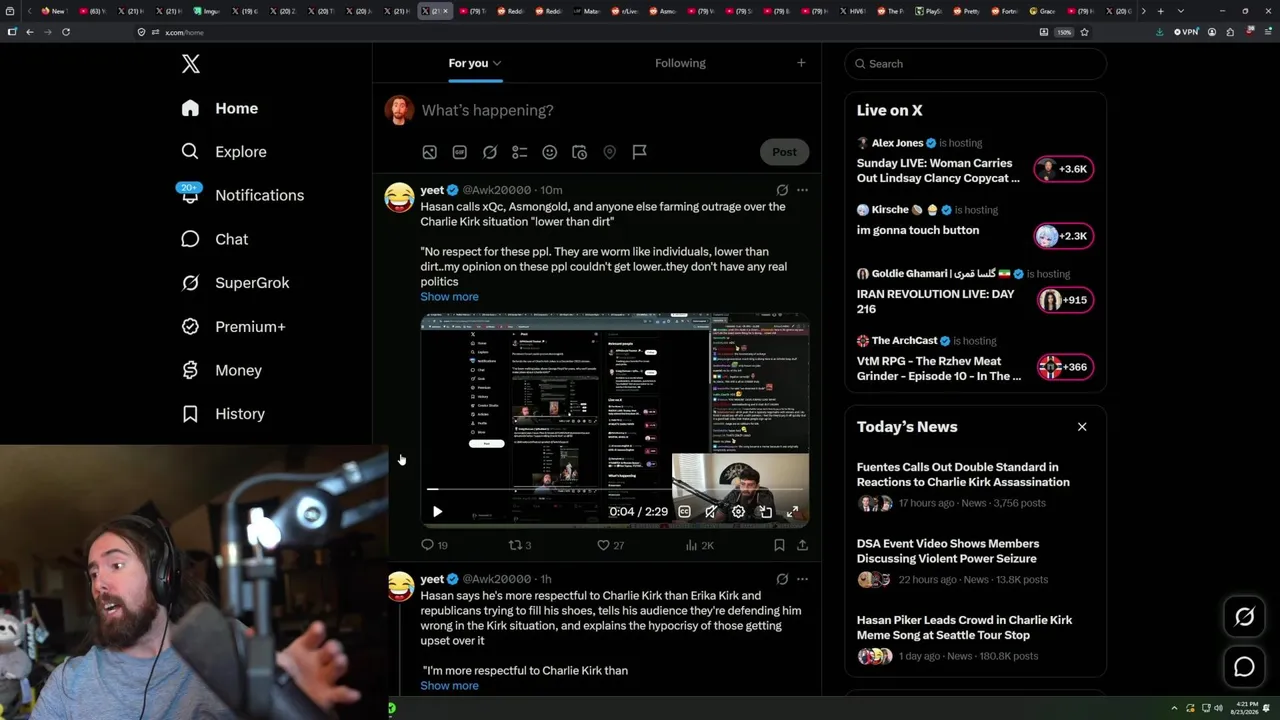
Task: Toggle the browser VPN button
Action: 1186,32
